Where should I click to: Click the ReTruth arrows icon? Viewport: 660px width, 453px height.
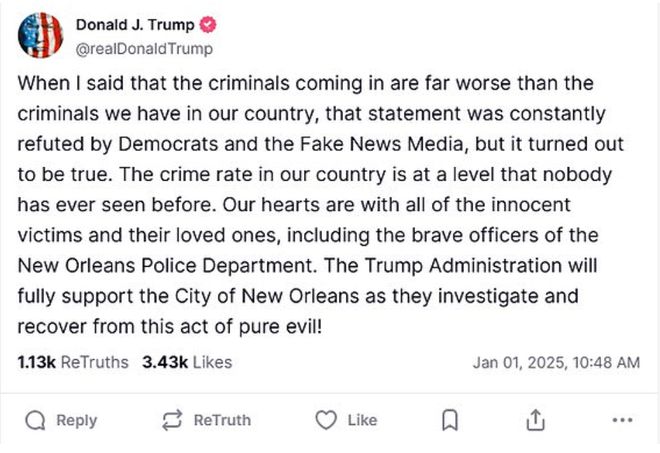pos(173,420)
